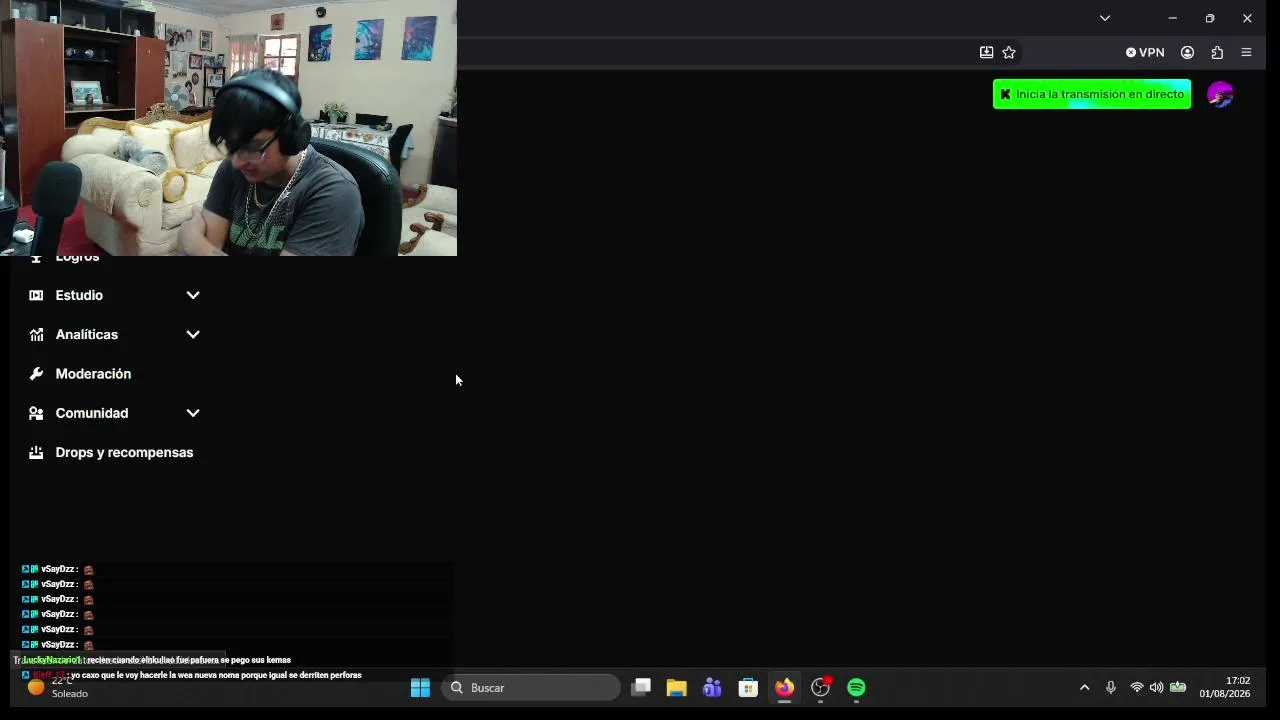Image resolution: width=1280 pixels, height=720 pixels.
Task: Open the Extensions puzzle-piece icon
Action: pos(1217,52)
